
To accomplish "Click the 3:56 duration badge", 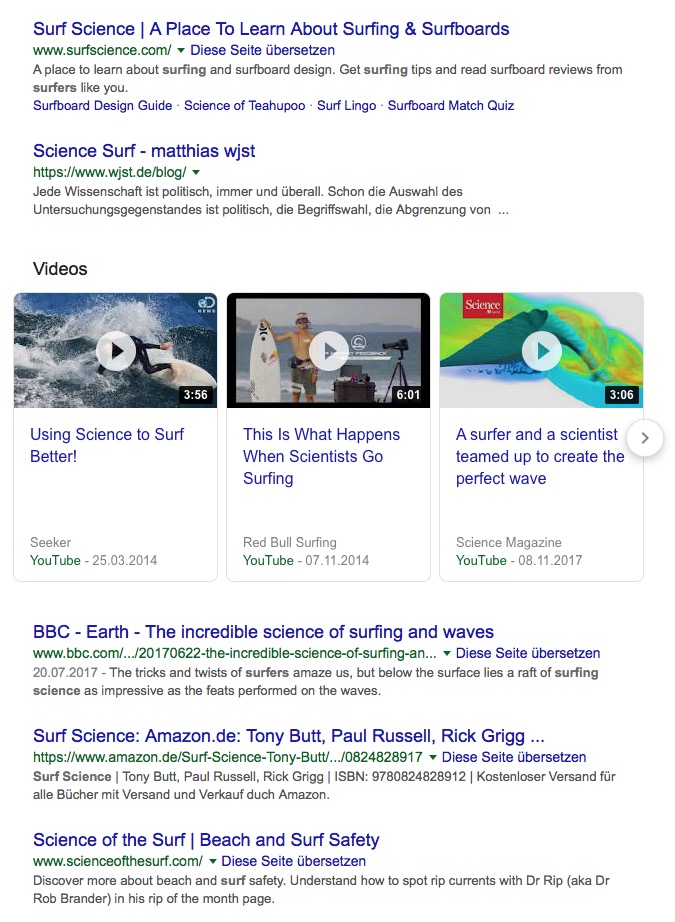I will pos(196,395).
